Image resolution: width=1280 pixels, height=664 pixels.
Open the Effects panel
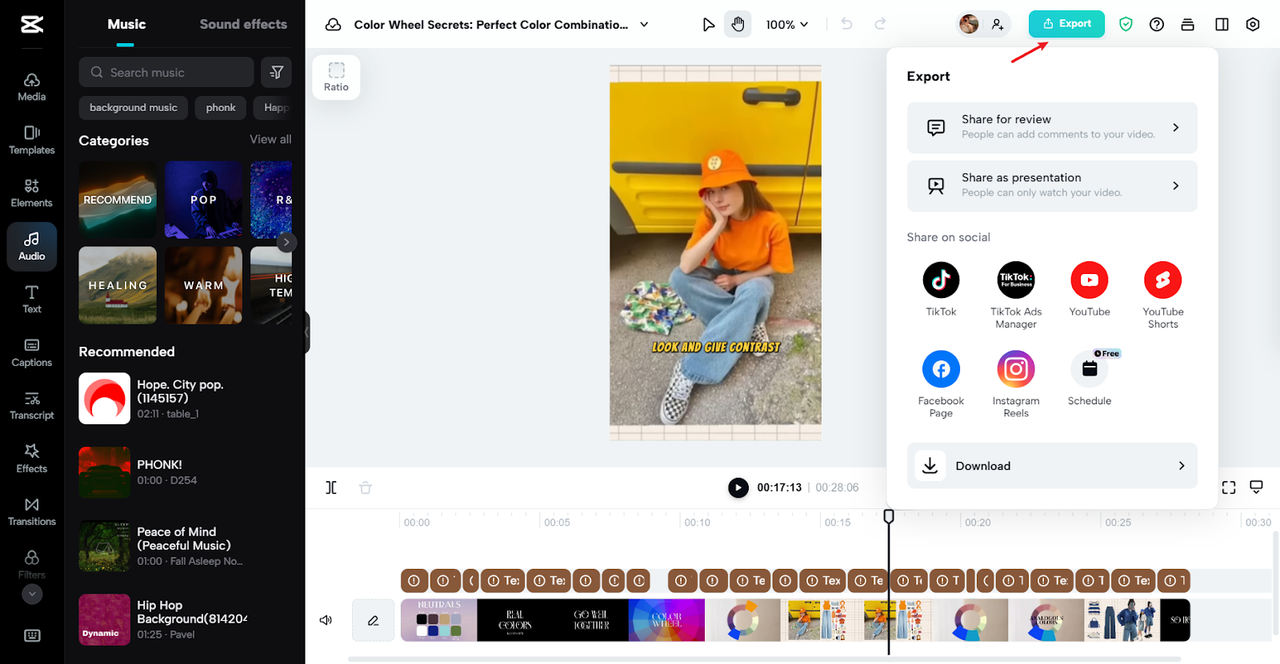click(32, 458)
